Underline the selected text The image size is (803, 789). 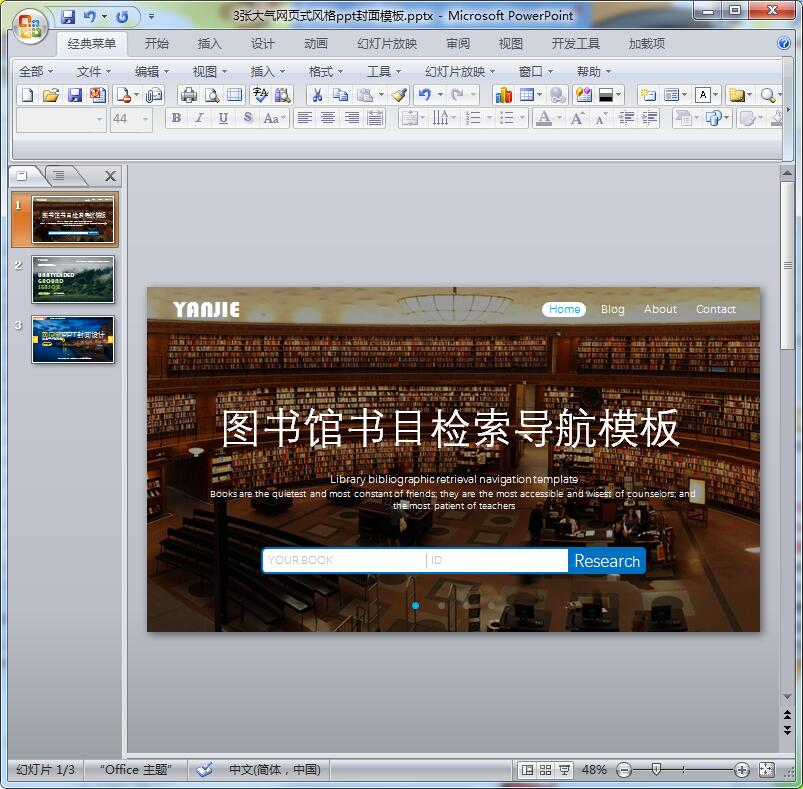[223, 118]
